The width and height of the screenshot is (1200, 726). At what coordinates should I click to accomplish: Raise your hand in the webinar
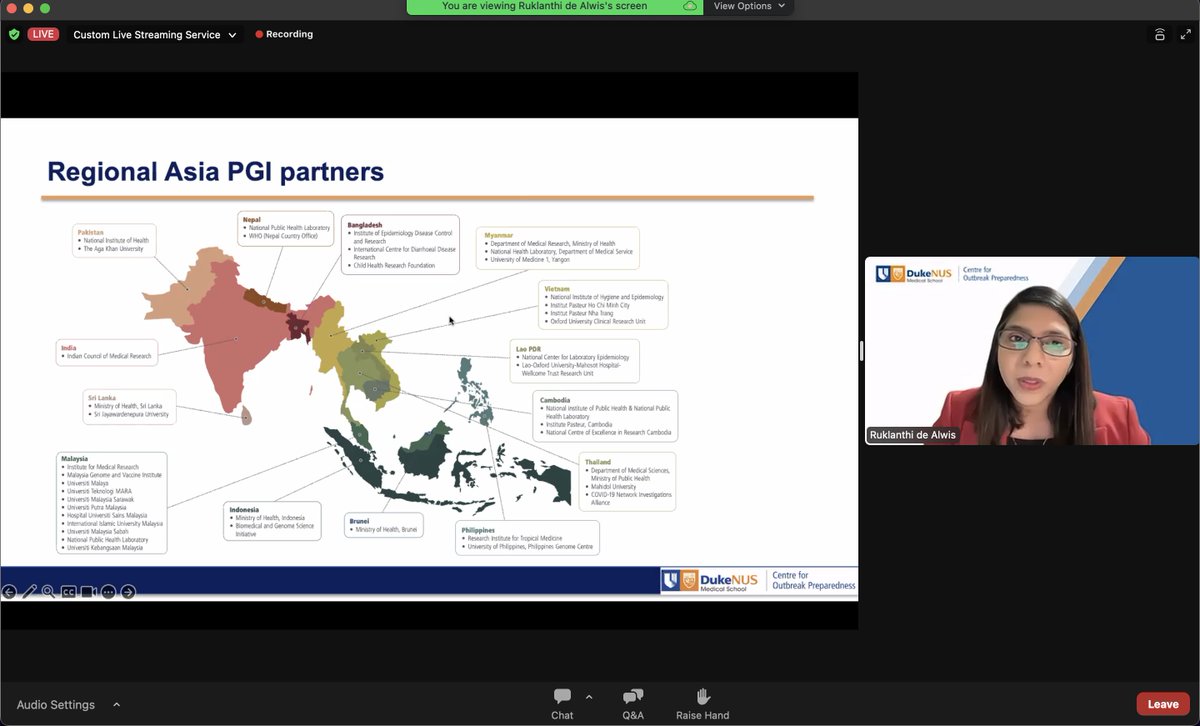[x=702, y=703]
